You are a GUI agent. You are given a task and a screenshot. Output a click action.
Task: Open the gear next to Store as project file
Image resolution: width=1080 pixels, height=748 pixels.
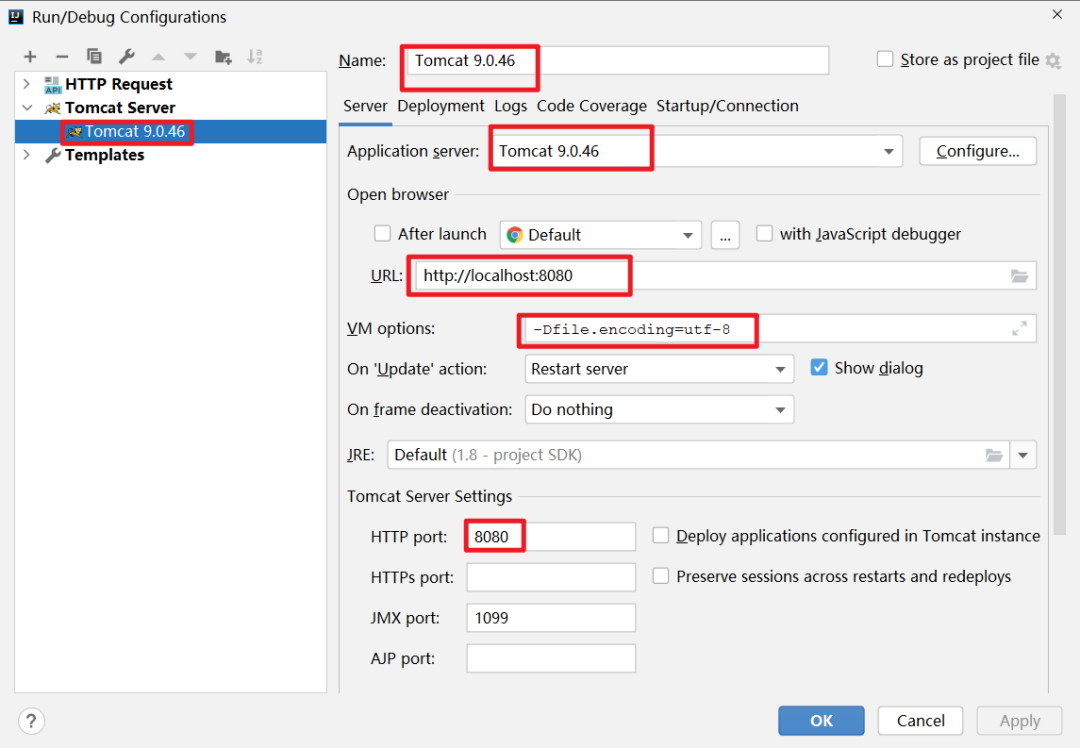(x=1052, y=60)
